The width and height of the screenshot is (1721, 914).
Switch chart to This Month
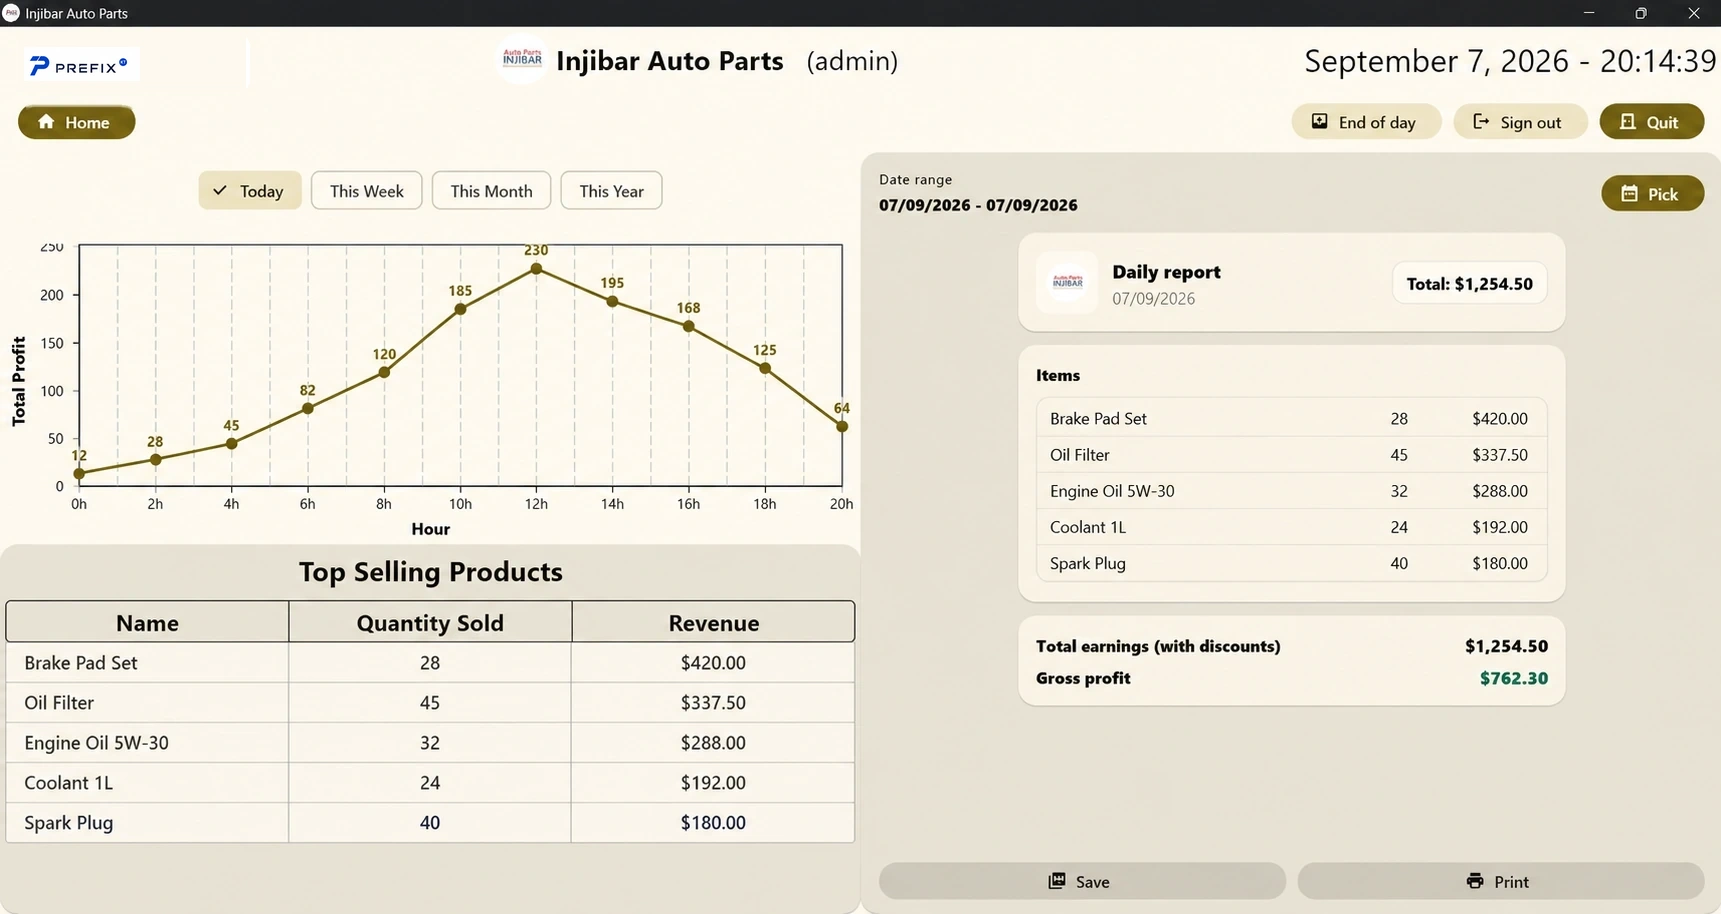(491, 191)
